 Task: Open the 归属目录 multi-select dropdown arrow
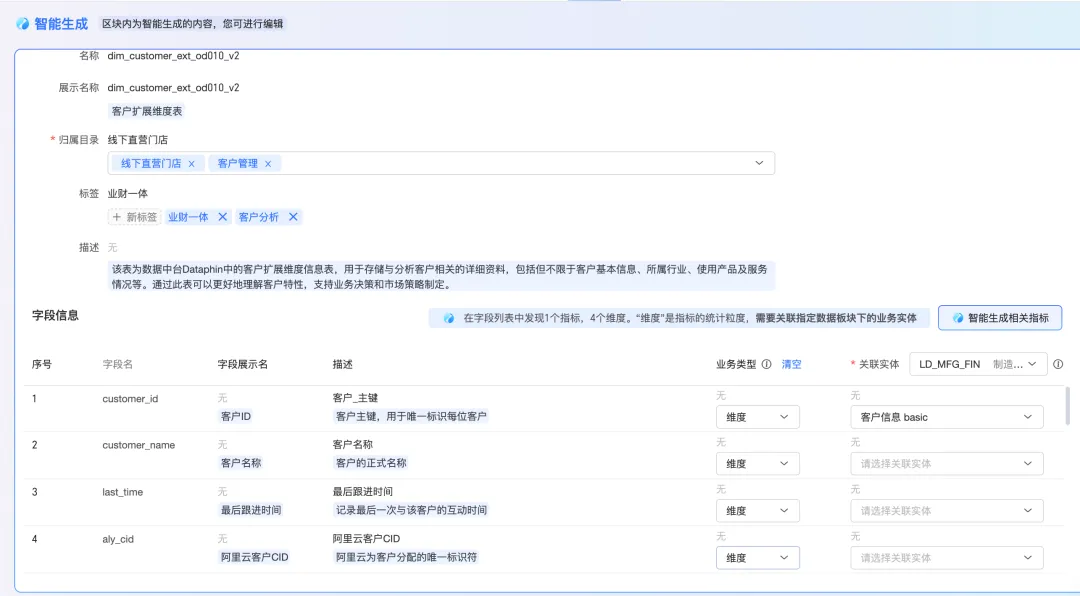click(759, 163)
